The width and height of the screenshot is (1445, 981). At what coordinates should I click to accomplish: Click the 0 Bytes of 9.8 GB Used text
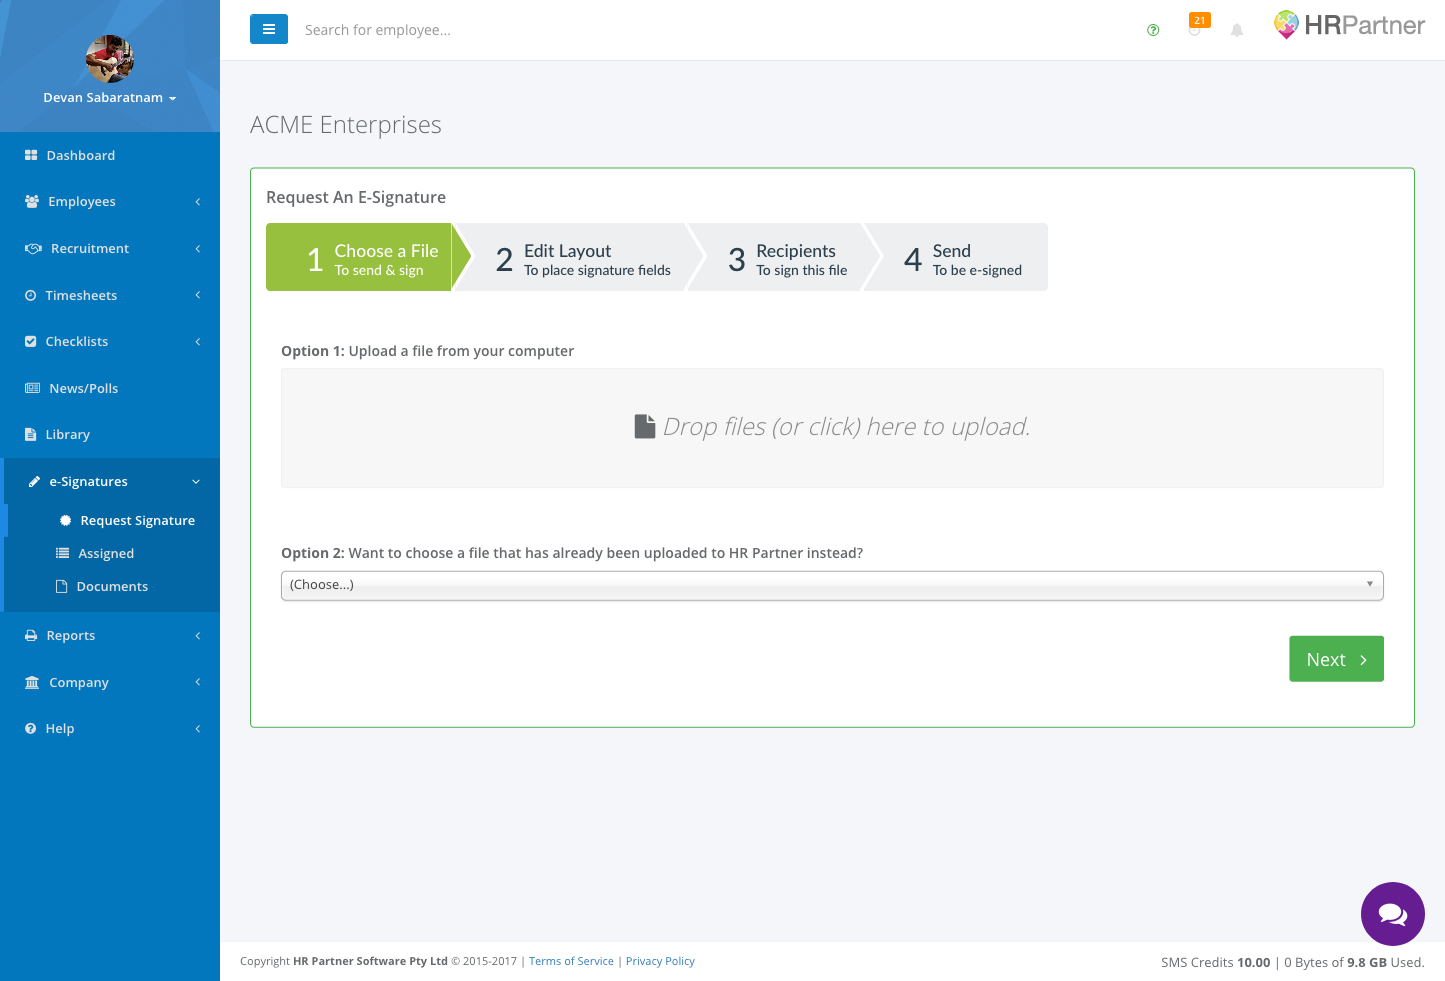click(1354, 962)
